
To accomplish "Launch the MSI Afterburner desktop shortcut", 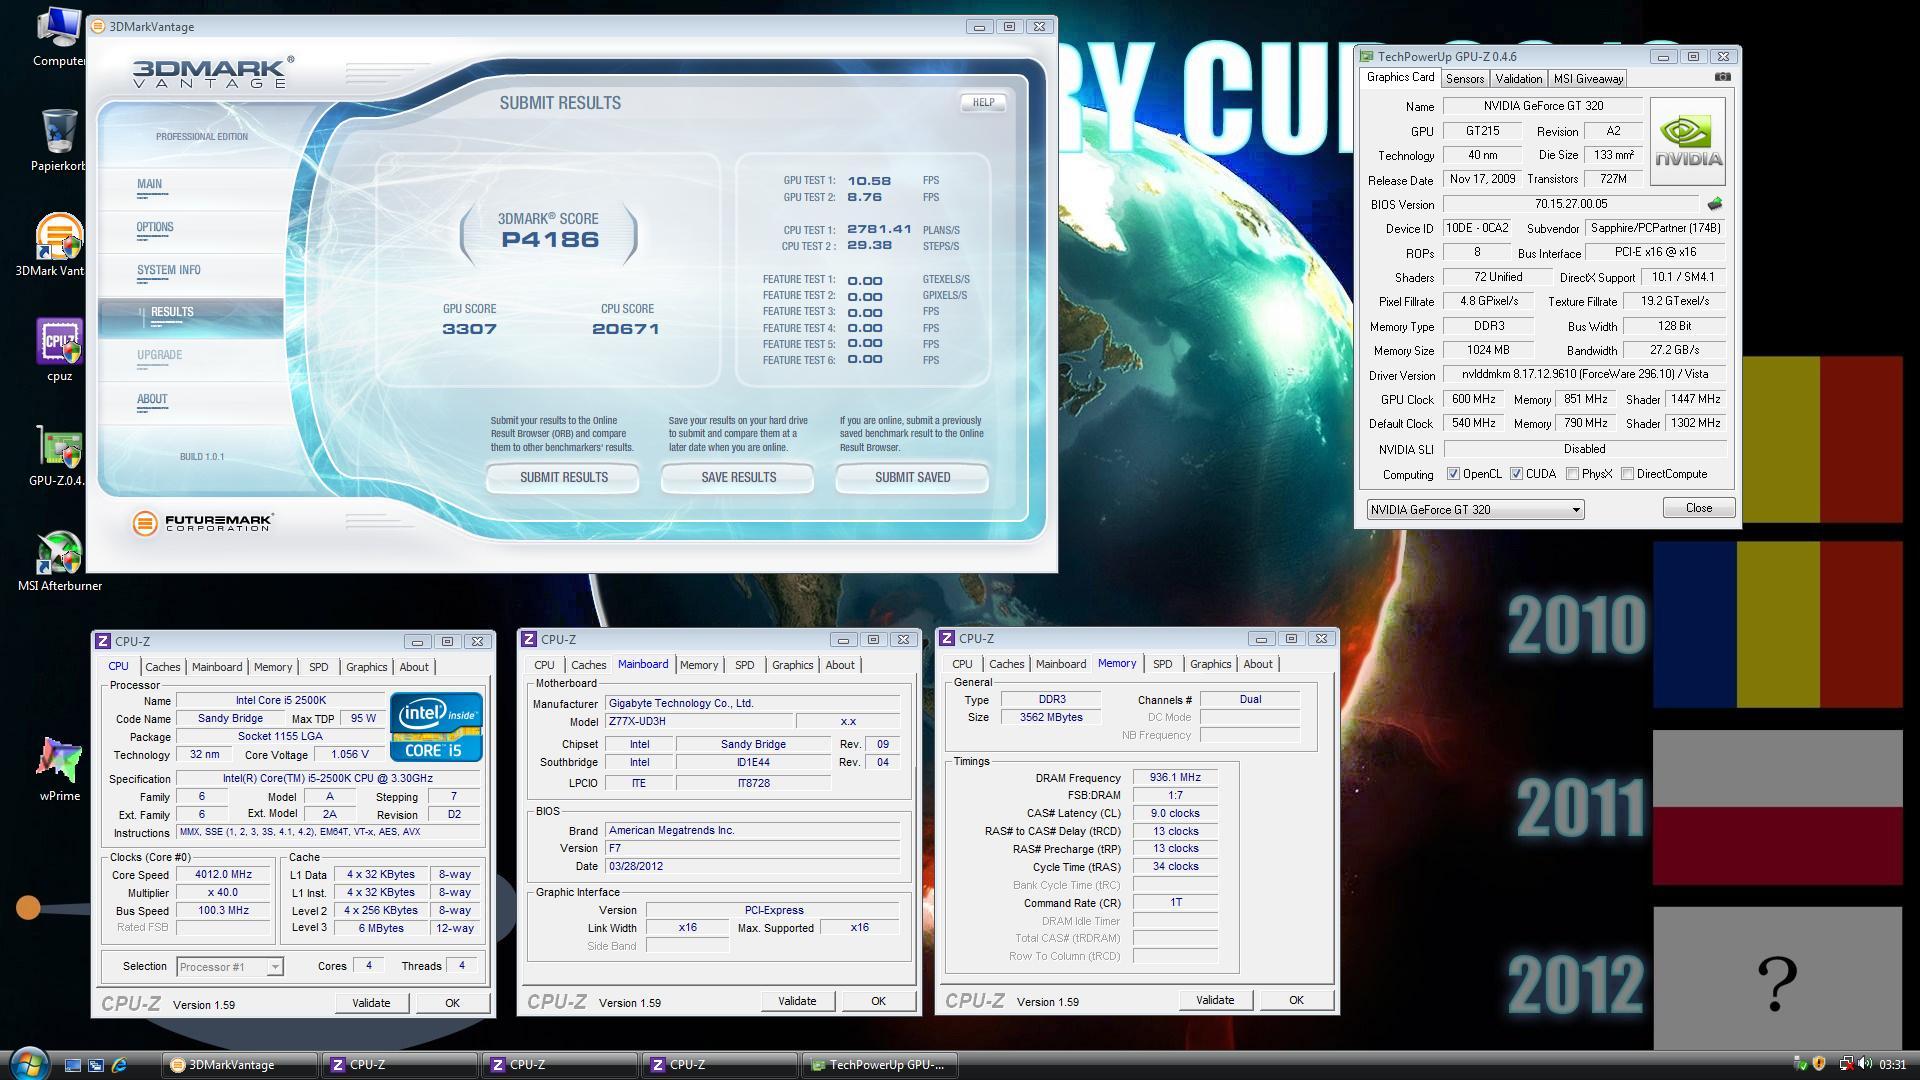I will point(59,561).
